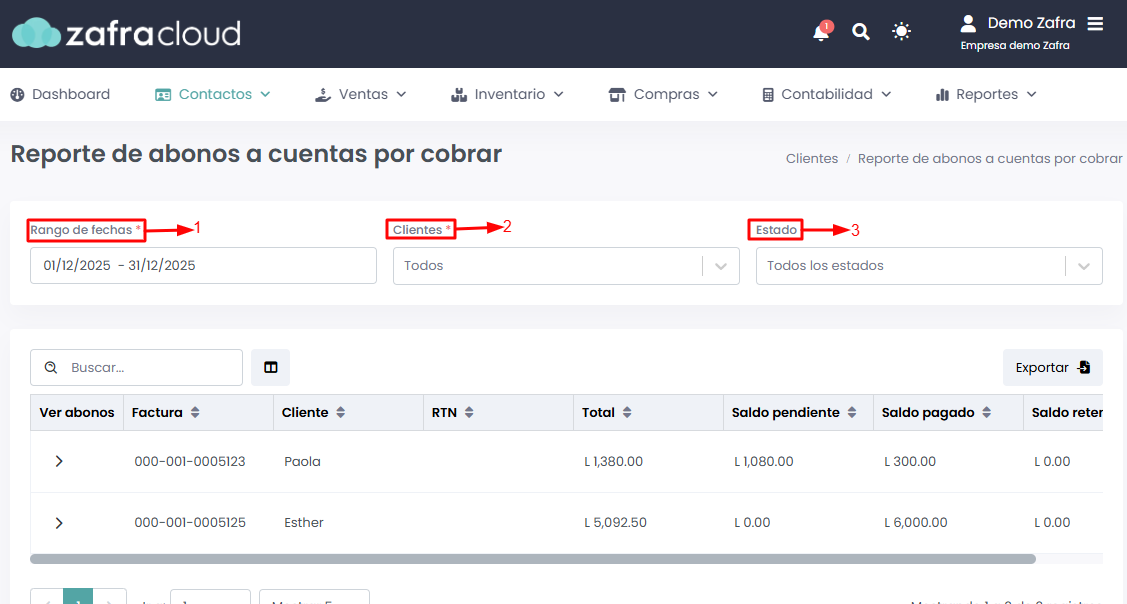Click the Exportar button
Viewport: 1127px width, 604px height.
pyautogui.click(x=1052, y=367)
